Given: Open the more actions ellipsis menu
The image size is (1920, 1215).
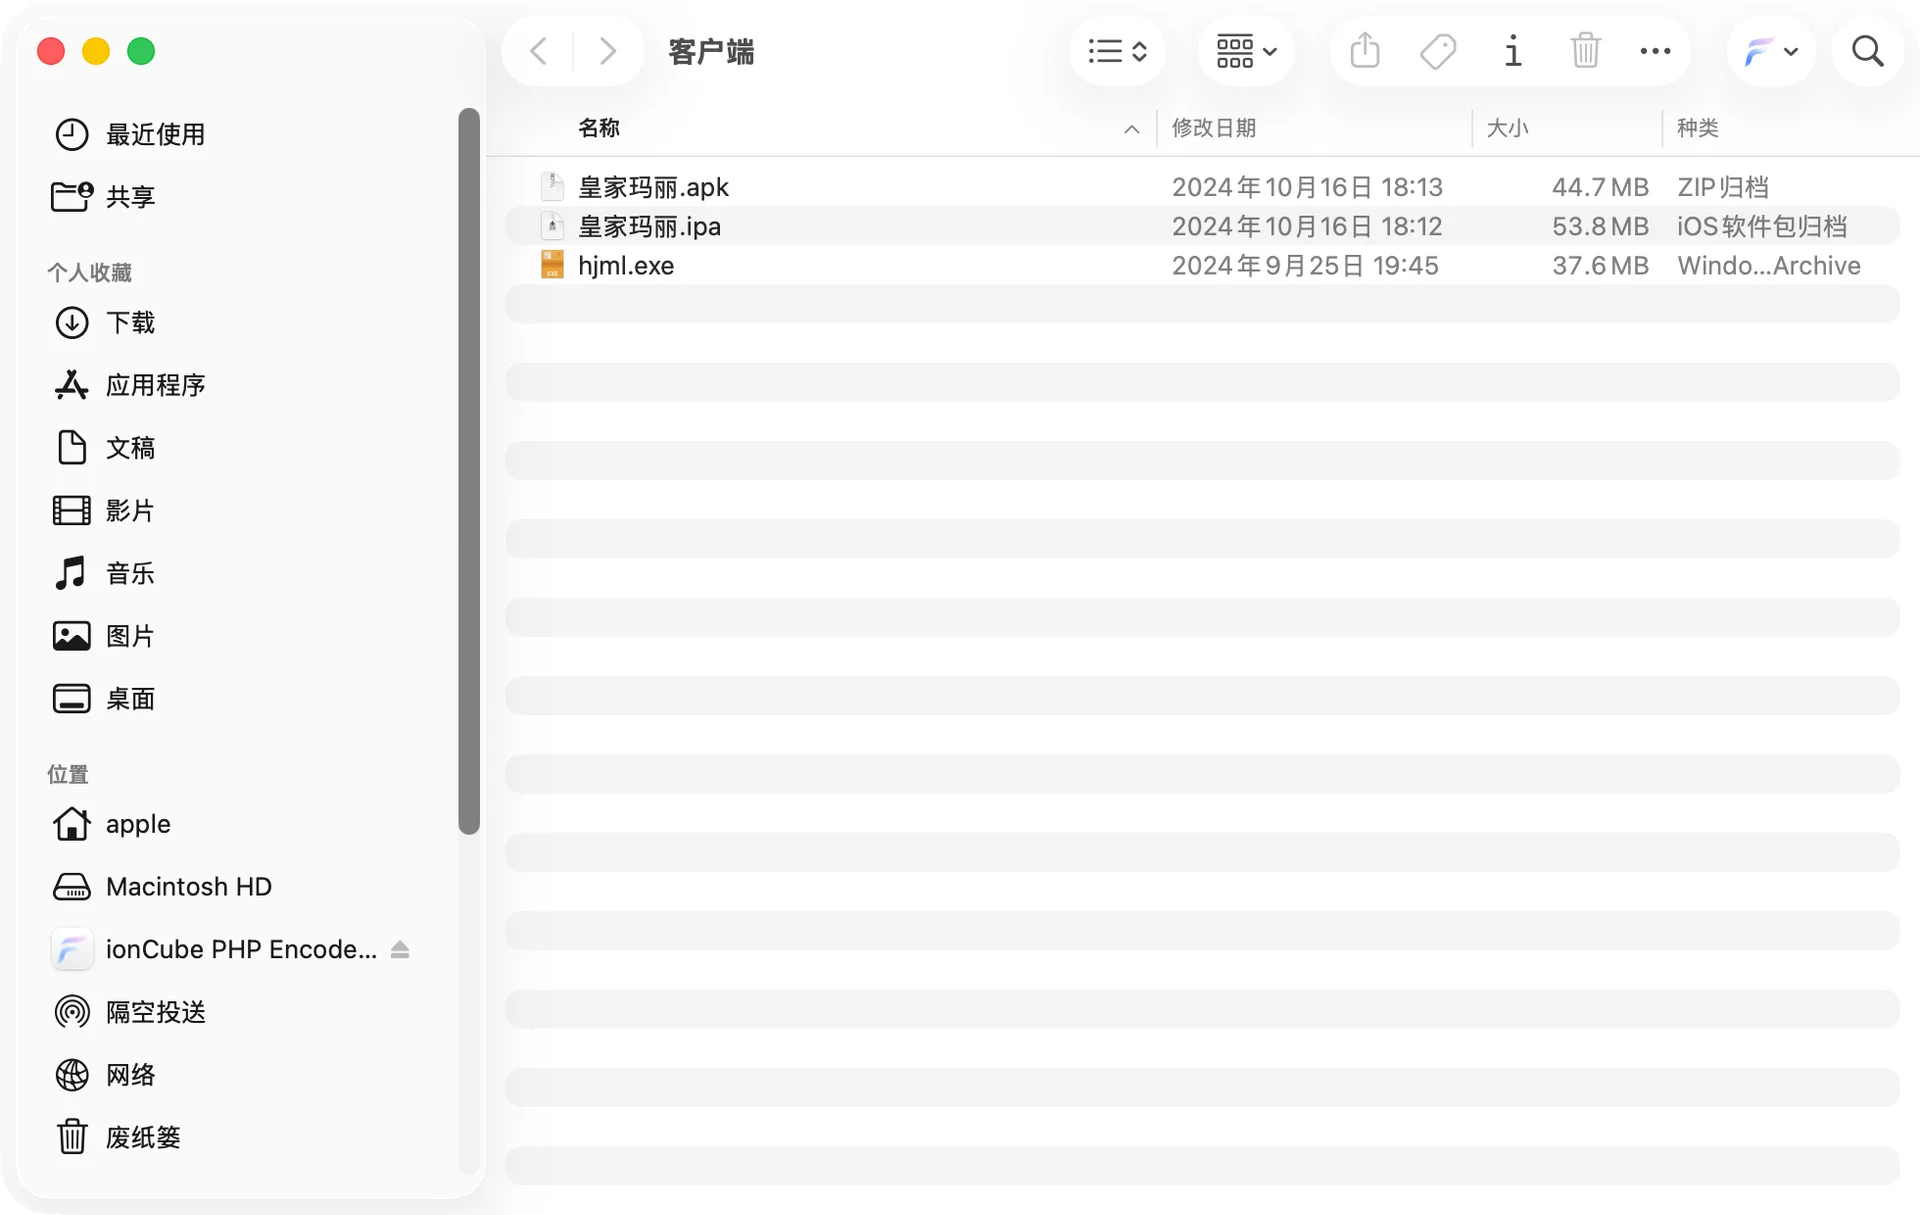Looking at the screenshot, I should (1655, 51).
